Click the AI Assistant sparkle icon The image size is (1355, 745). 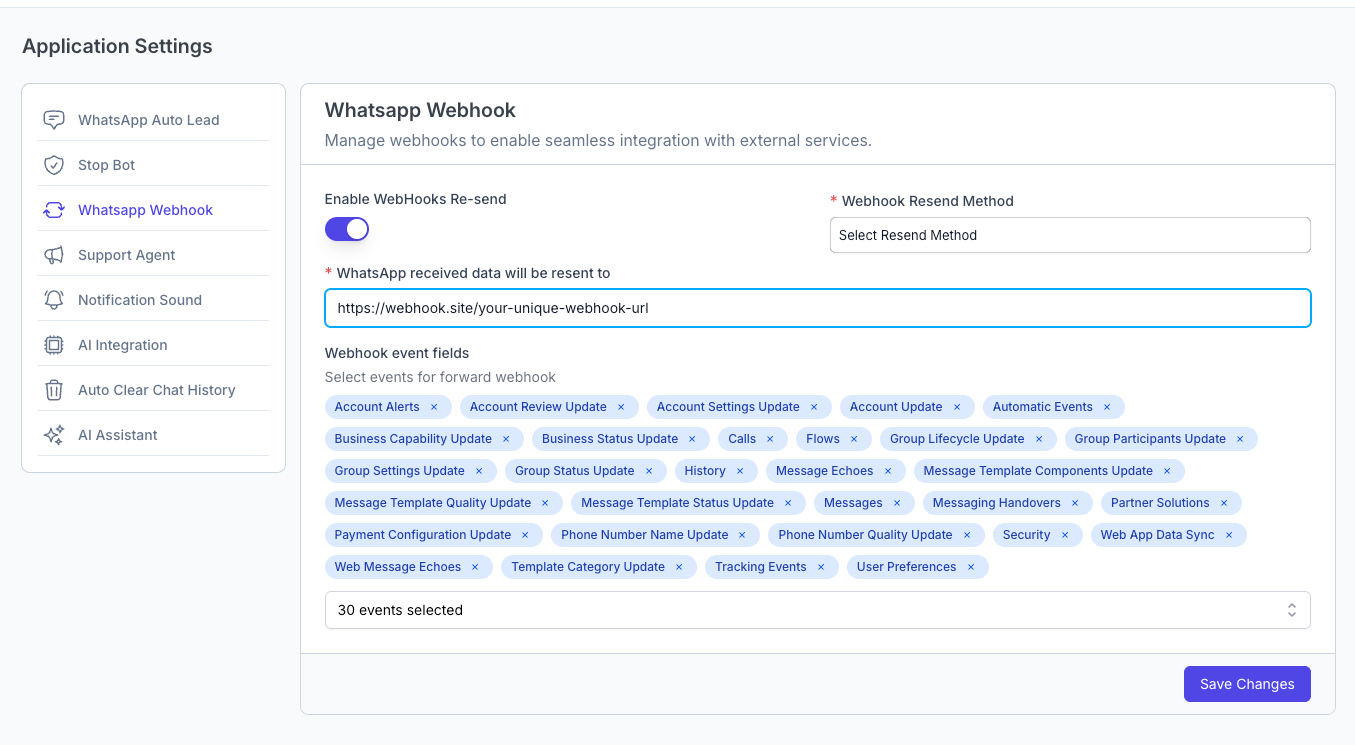click(54, 435)
